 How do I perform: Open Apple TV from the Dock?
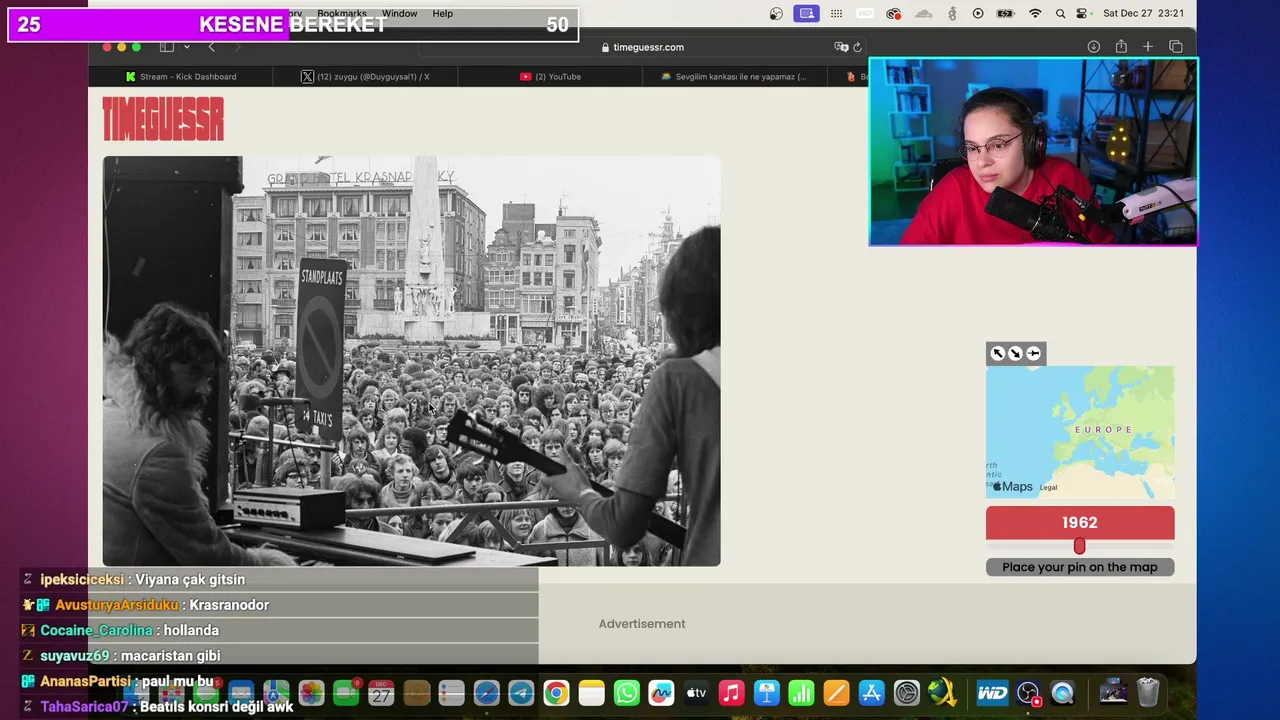pos(697,692)
